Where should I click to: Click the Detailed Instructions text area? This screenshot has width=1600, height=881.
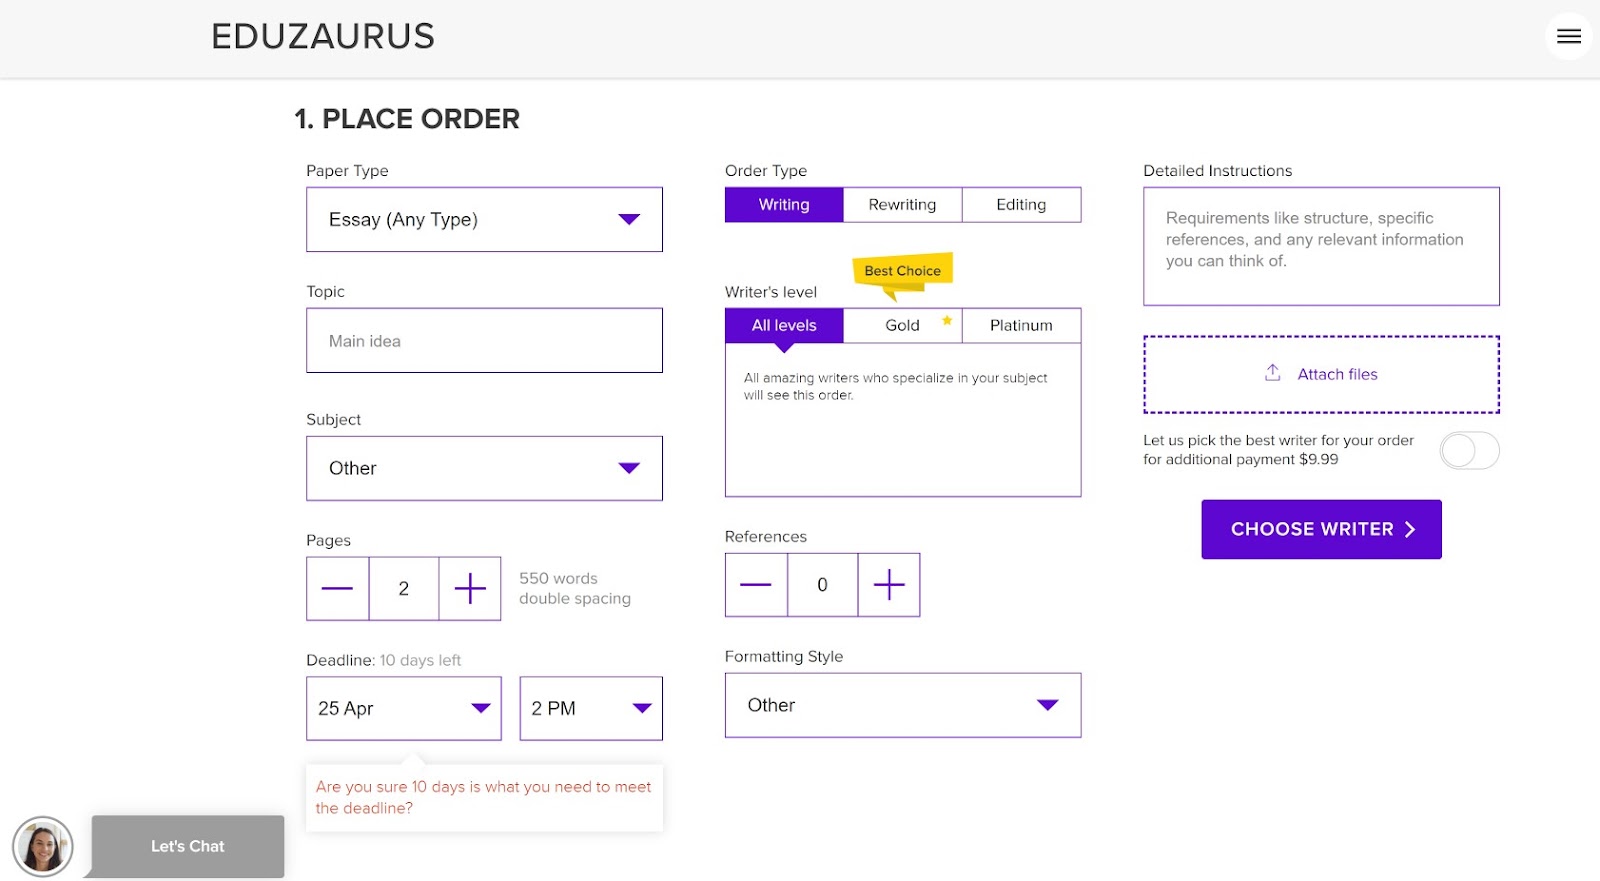[x=1321, y=246]
